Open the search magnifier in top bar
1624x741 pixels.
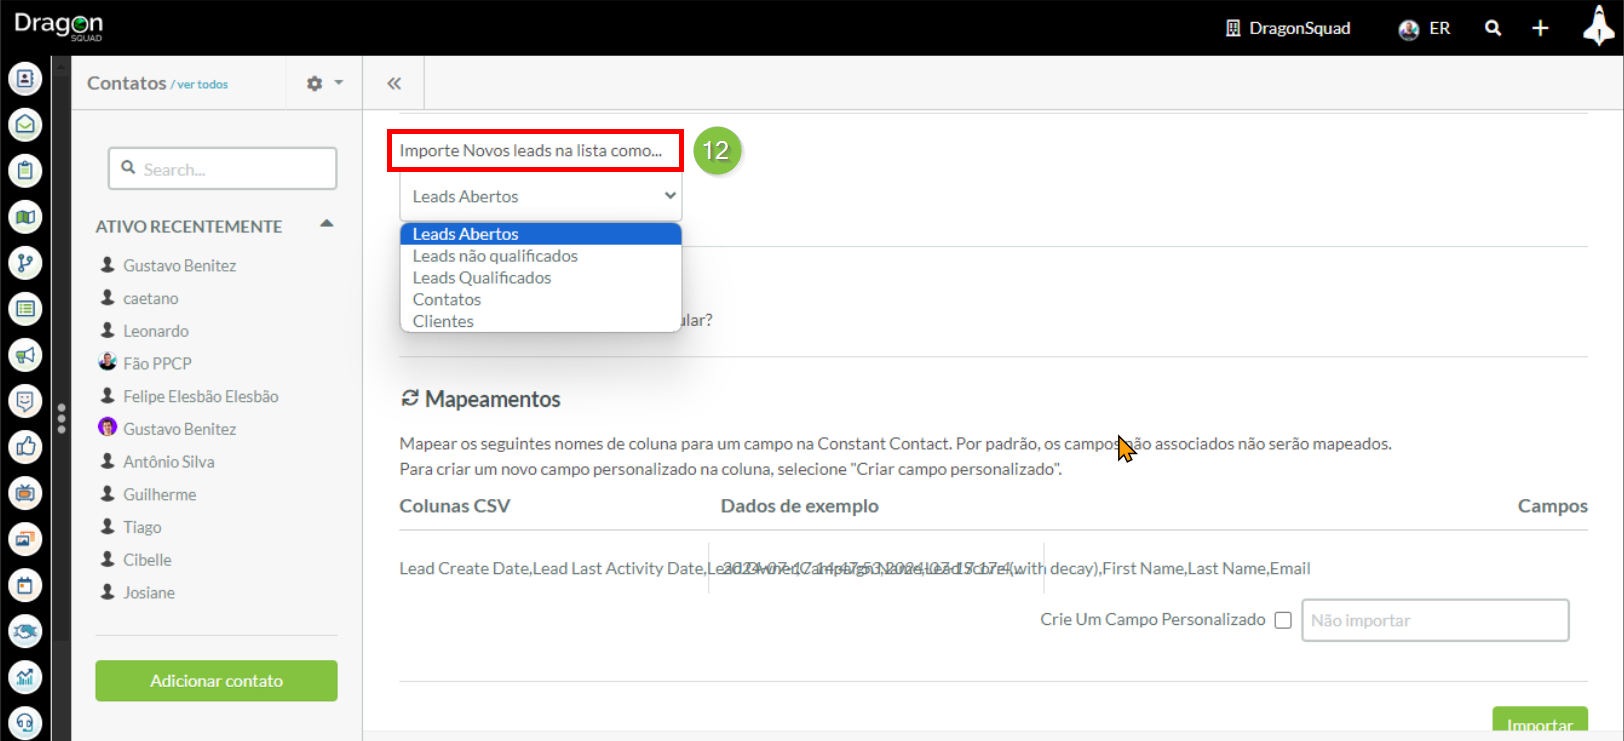point(1493,28)
